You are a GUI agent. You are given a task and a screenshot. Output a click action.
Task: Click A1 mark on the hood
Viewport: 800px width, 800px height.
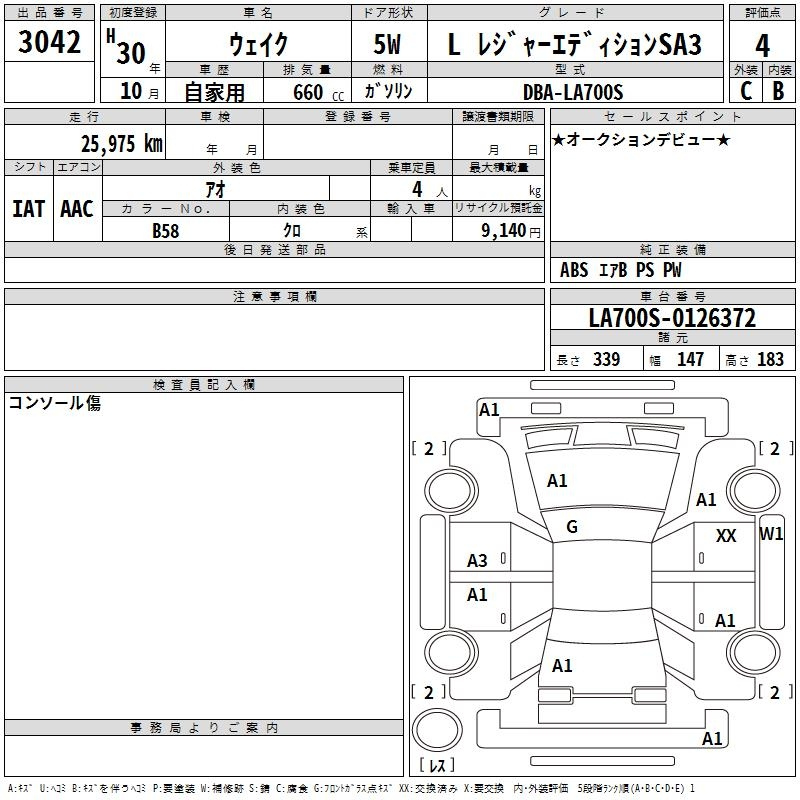(557, 481)
